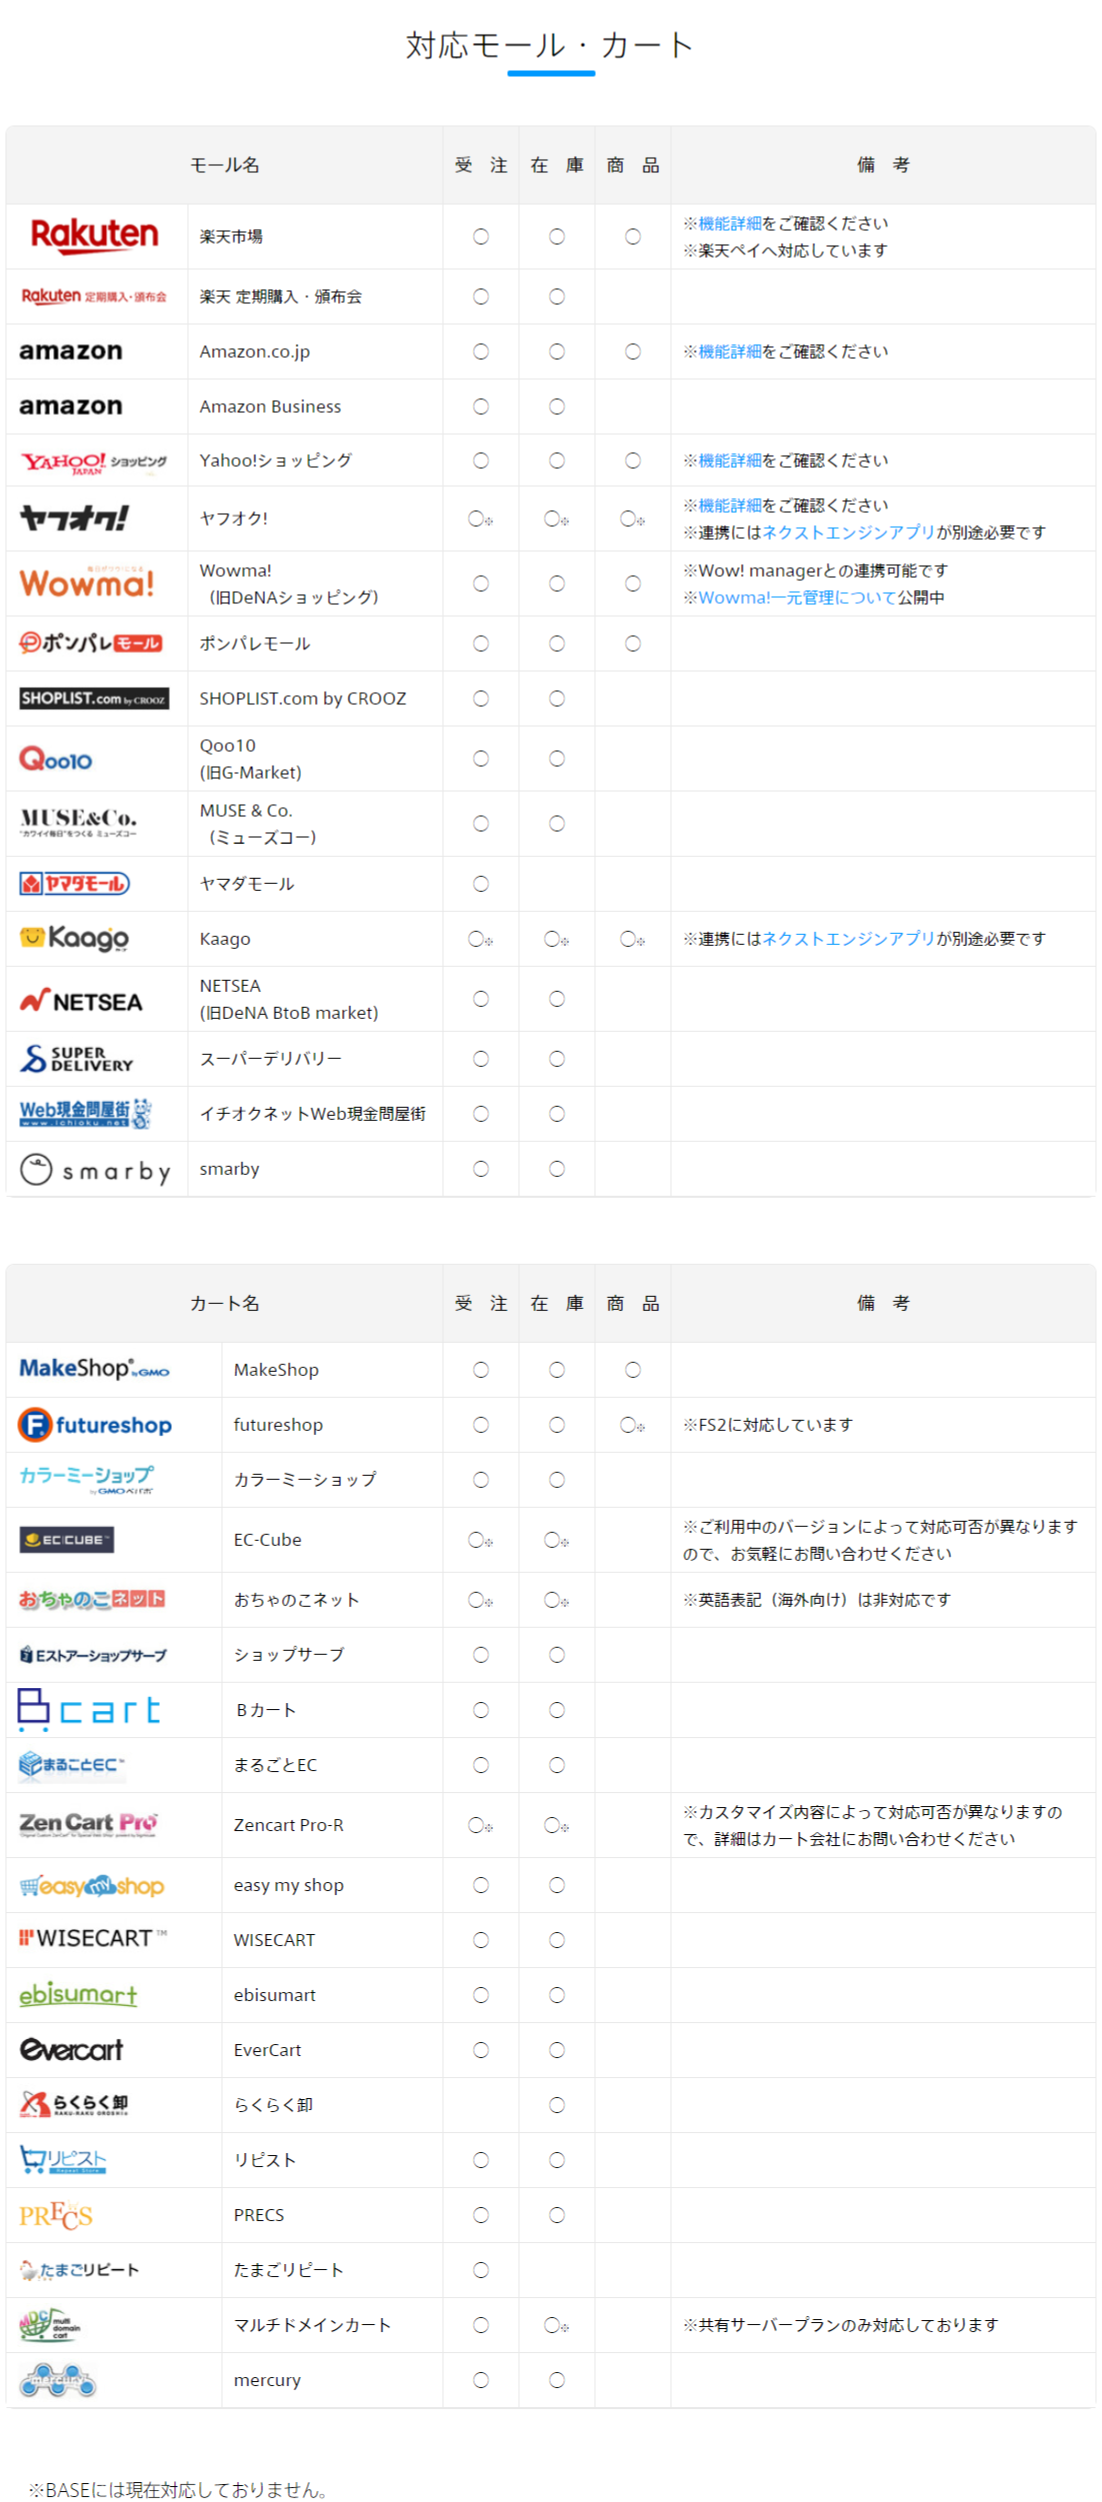Click the WISECART logo
This screenshot has height=2502, width=1102.
click(93, 1938)
